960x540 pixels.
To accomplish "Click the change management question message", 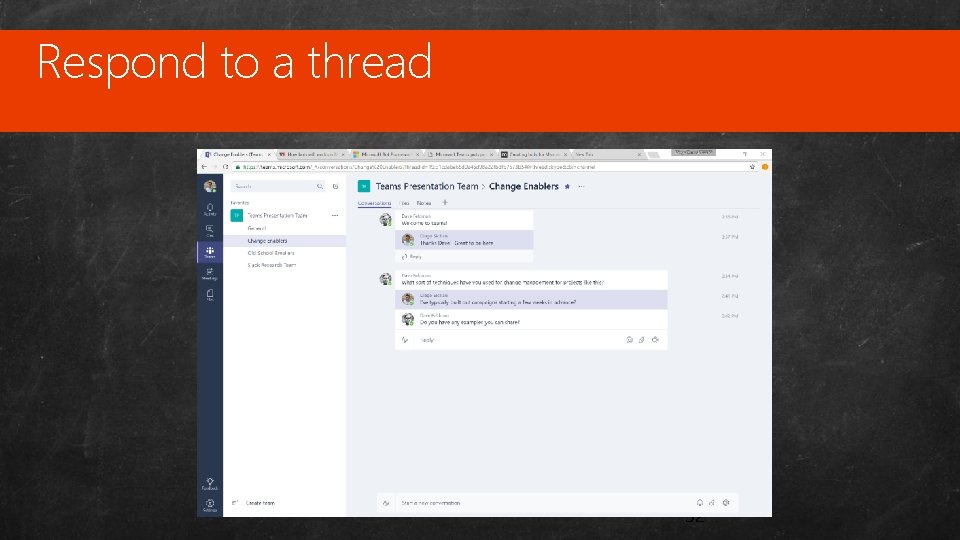I will click(x=502, y=283).
